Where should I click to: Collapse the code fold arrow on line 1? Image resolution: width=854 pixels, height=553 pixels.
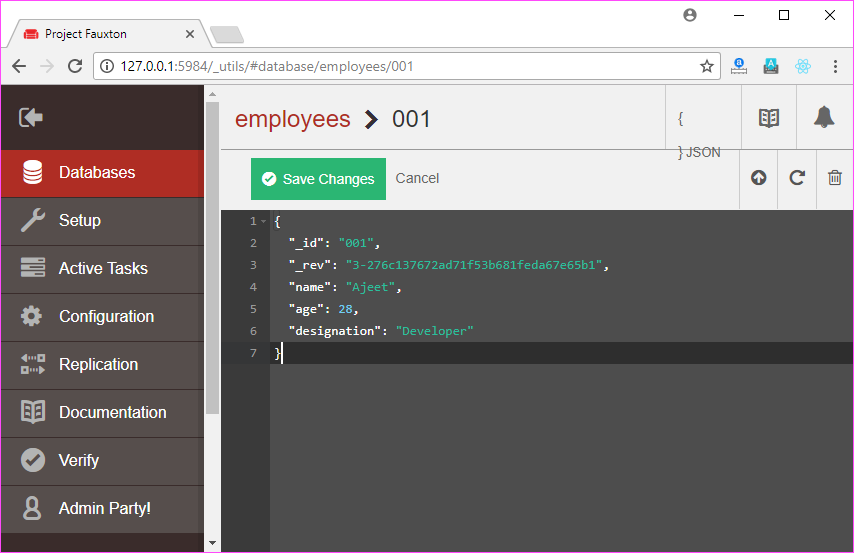(x=264, y=221)
